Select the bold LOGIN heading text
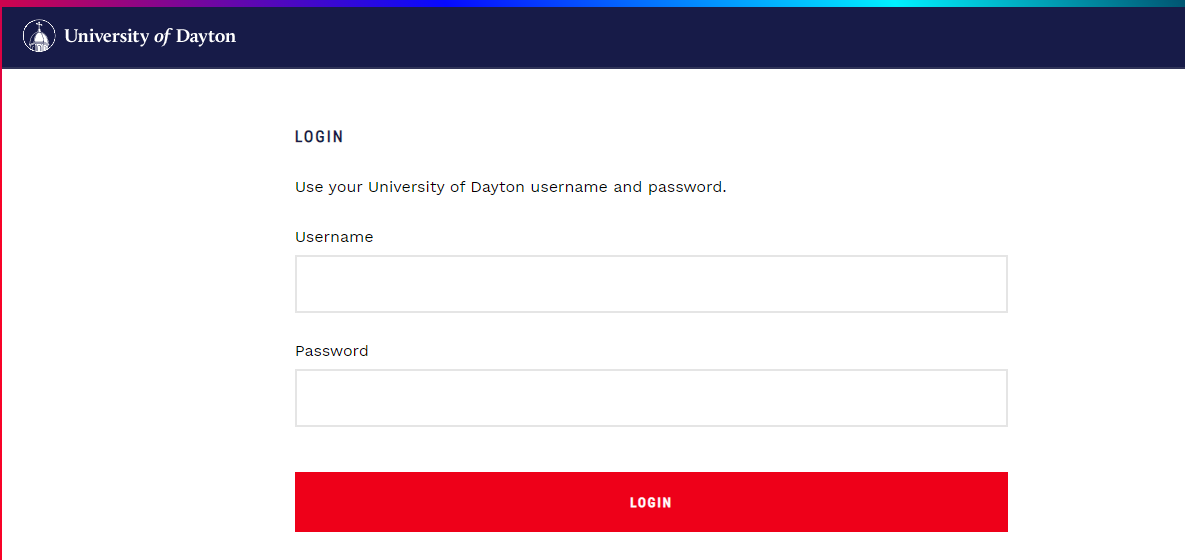Image resolution: width=1185 pixels, height=560 pixels. [319, 137]
